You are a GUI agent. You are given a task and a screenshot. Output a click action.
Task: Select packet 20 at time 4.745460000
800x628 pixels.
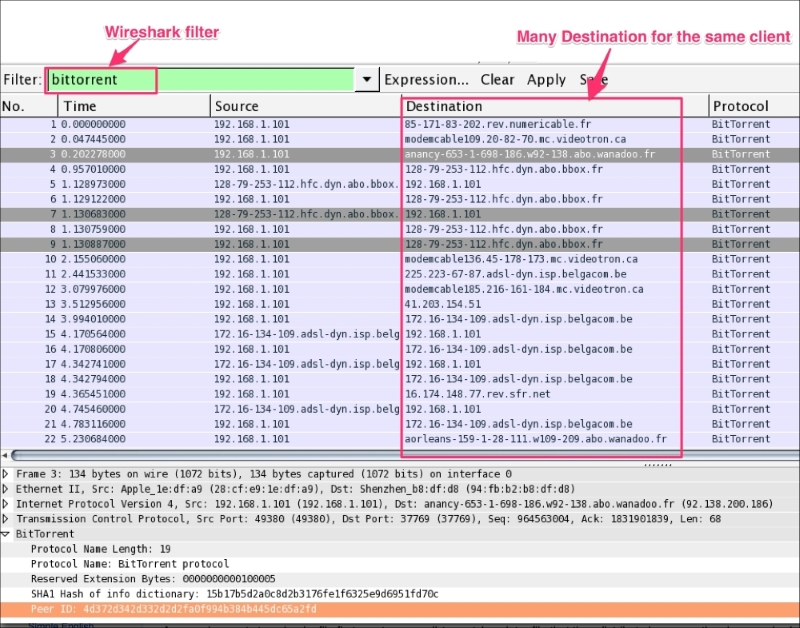[400, 409]
